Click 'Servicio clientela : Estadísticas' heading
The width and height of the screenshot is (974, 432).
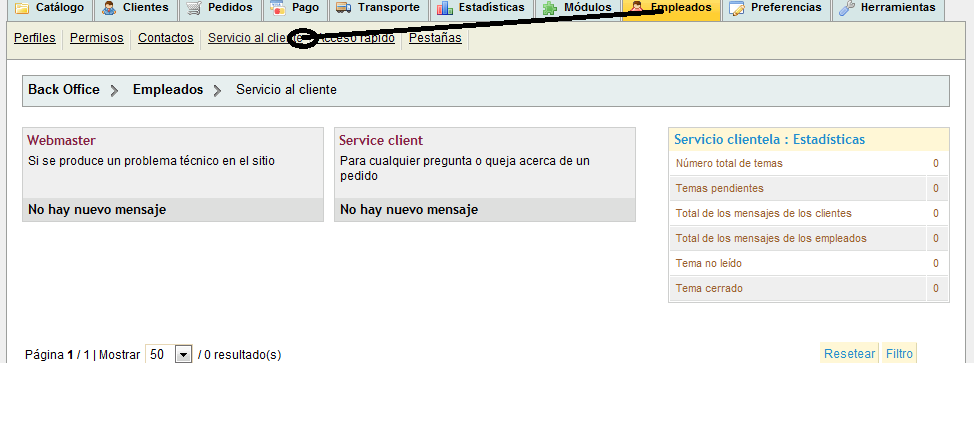(x=770, y=139)
